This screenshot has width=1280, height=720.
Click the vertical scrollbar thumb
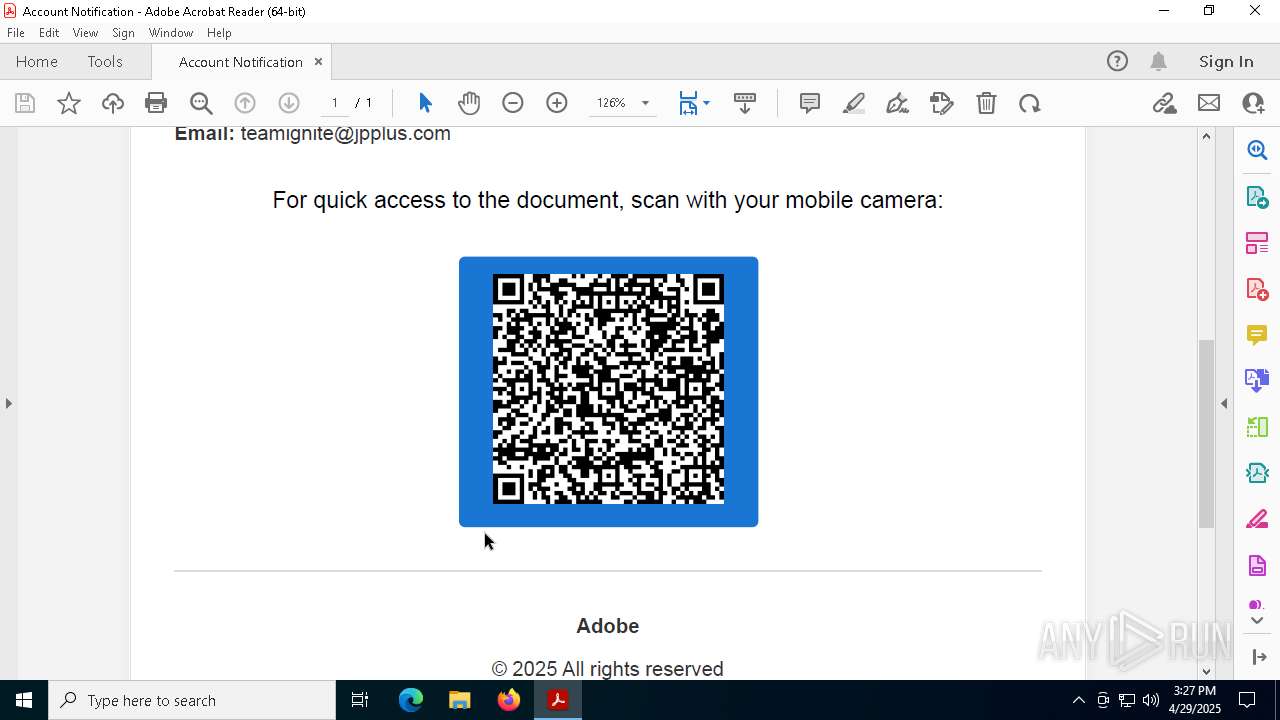click(x=1206, y=434)
